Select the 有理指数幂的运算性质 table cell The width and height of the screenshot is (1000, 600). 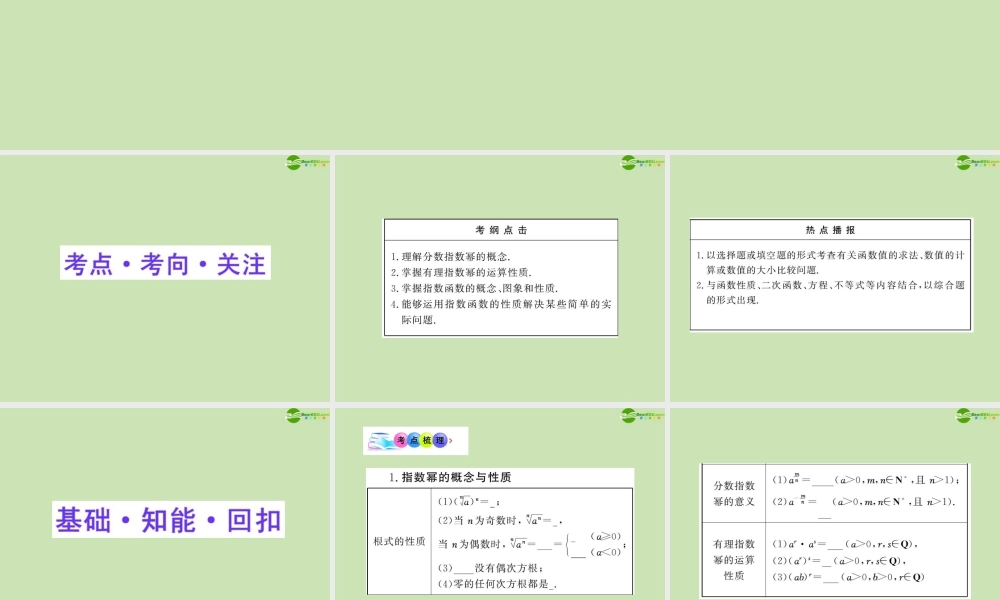pos(733,560)
